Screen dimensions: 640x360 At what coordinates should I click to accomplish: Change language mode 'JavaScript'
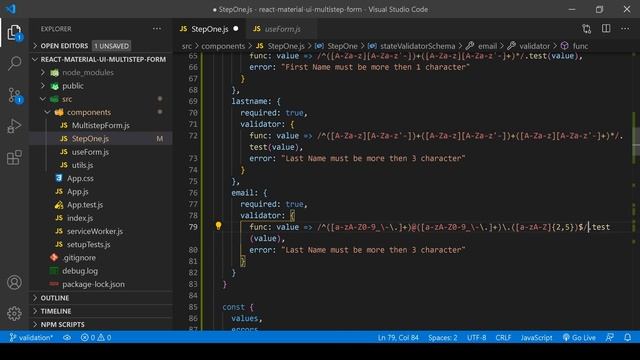536,338
